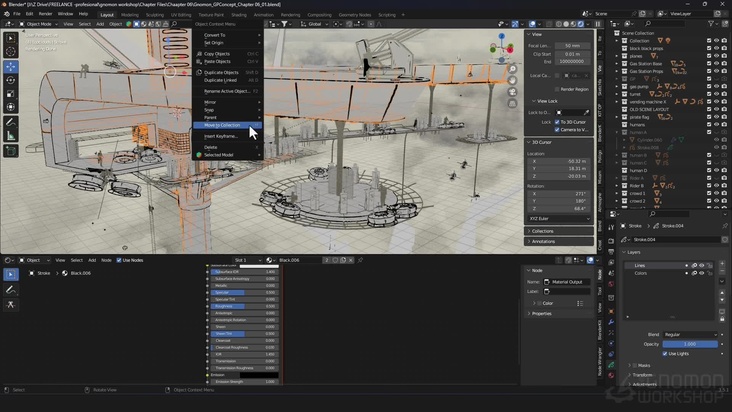Select the Move tool in viewport toolbar
This screenshot has height=412, width=732.
tap(11, 67)
